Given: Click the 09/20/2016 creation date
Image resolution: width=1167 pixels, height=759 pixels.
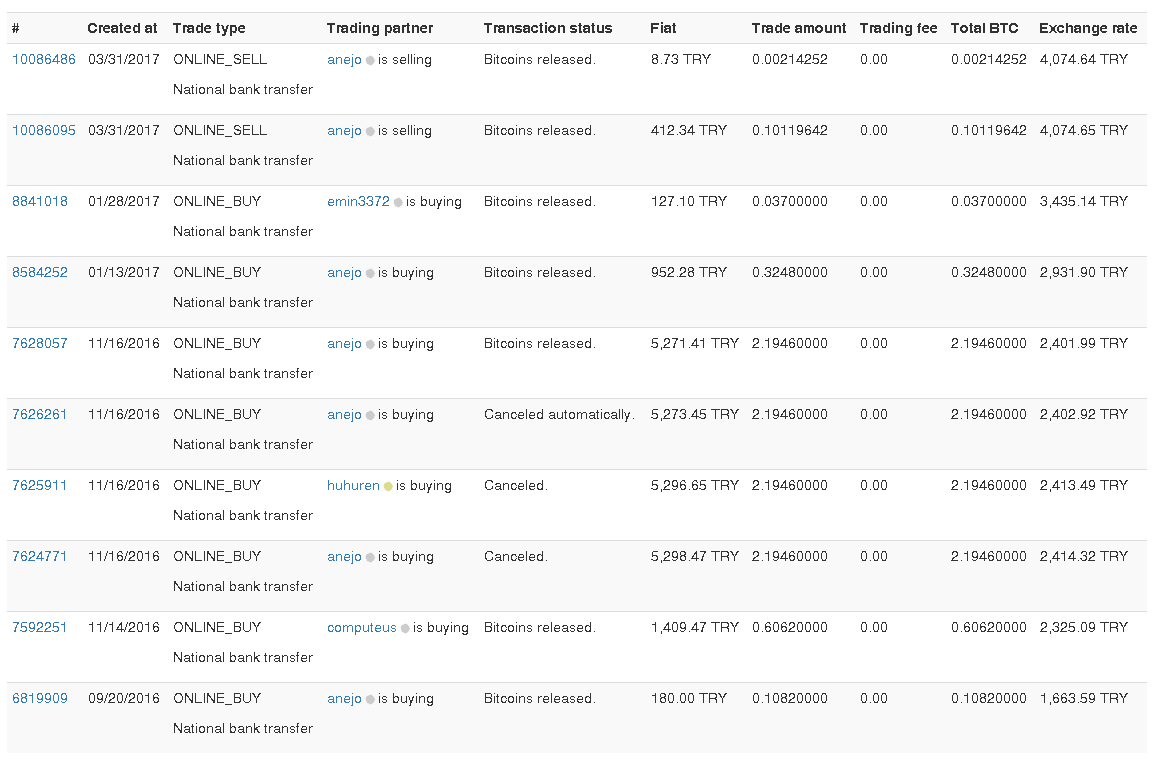Looking at the screenshot, I should click(124, 698).
